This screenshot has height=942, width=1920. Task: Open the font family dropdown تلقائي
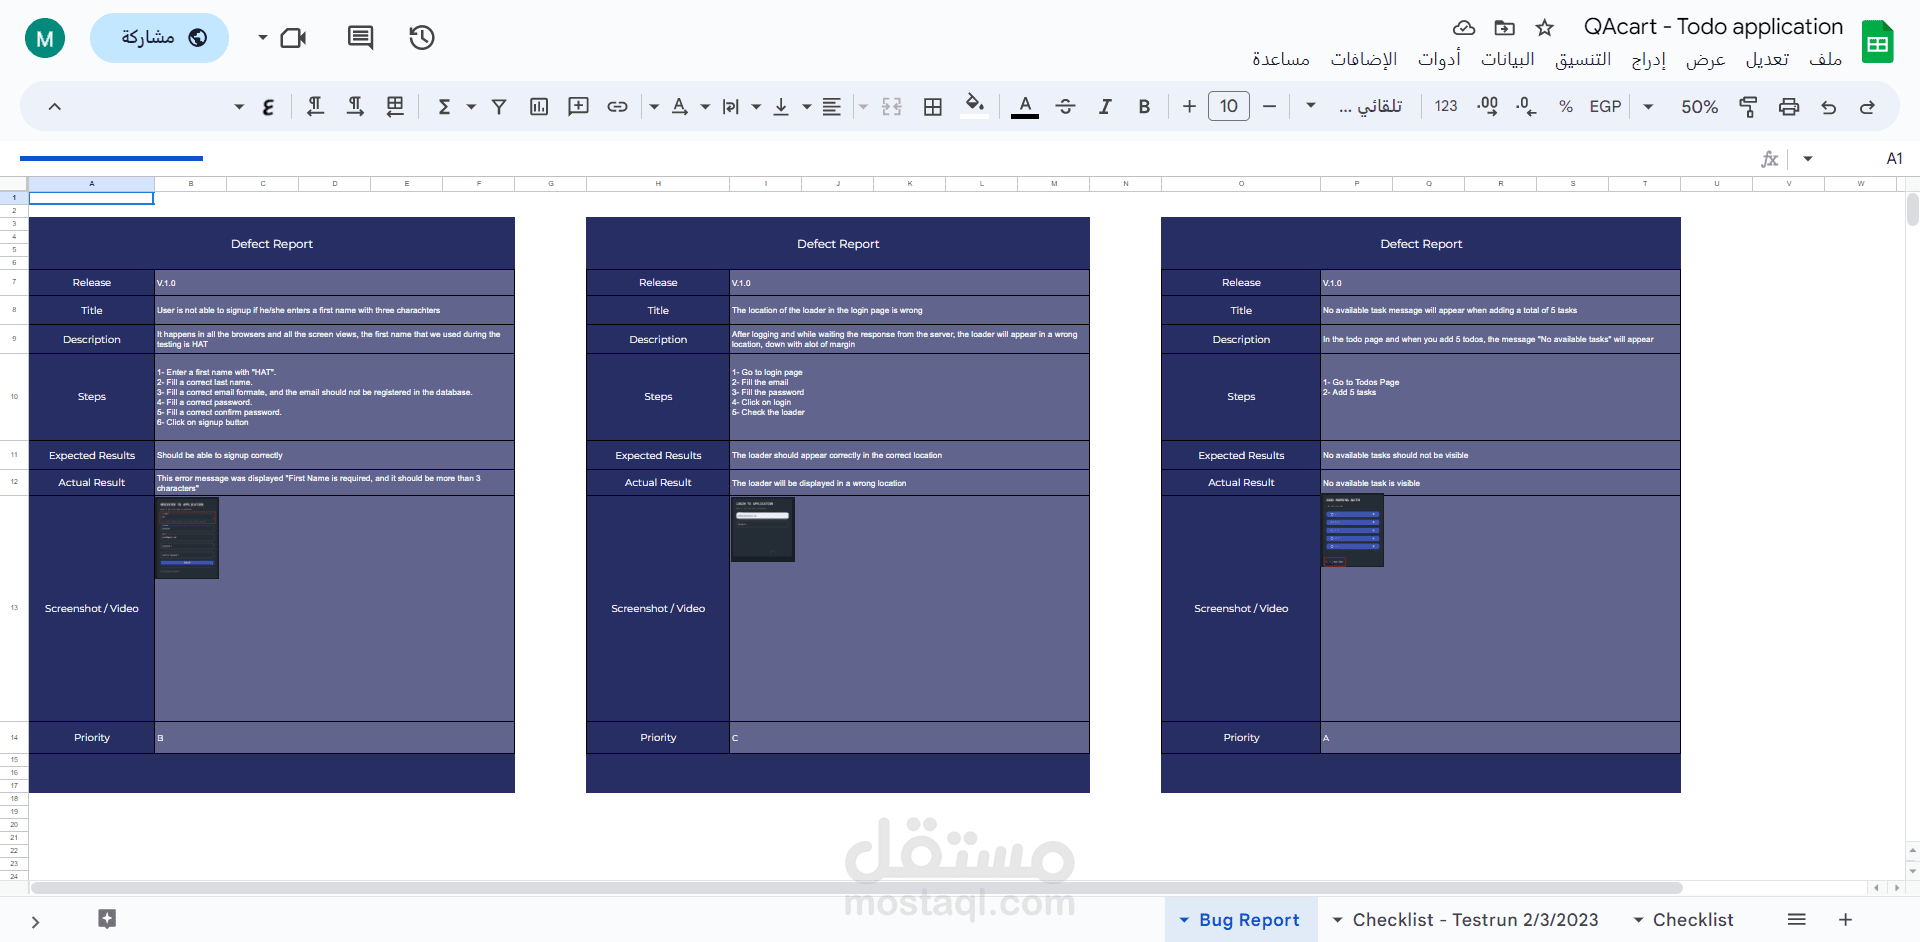[x=1358, y=107]
